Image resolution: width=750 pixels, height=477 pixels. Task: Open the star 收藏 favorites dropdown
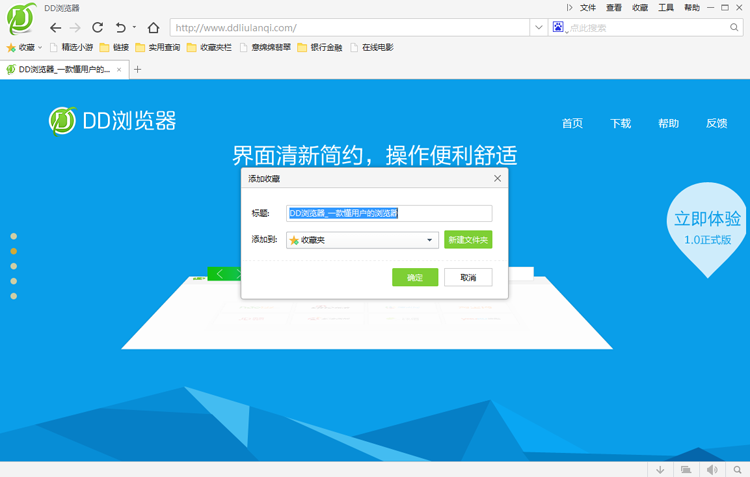click(24, 47)
